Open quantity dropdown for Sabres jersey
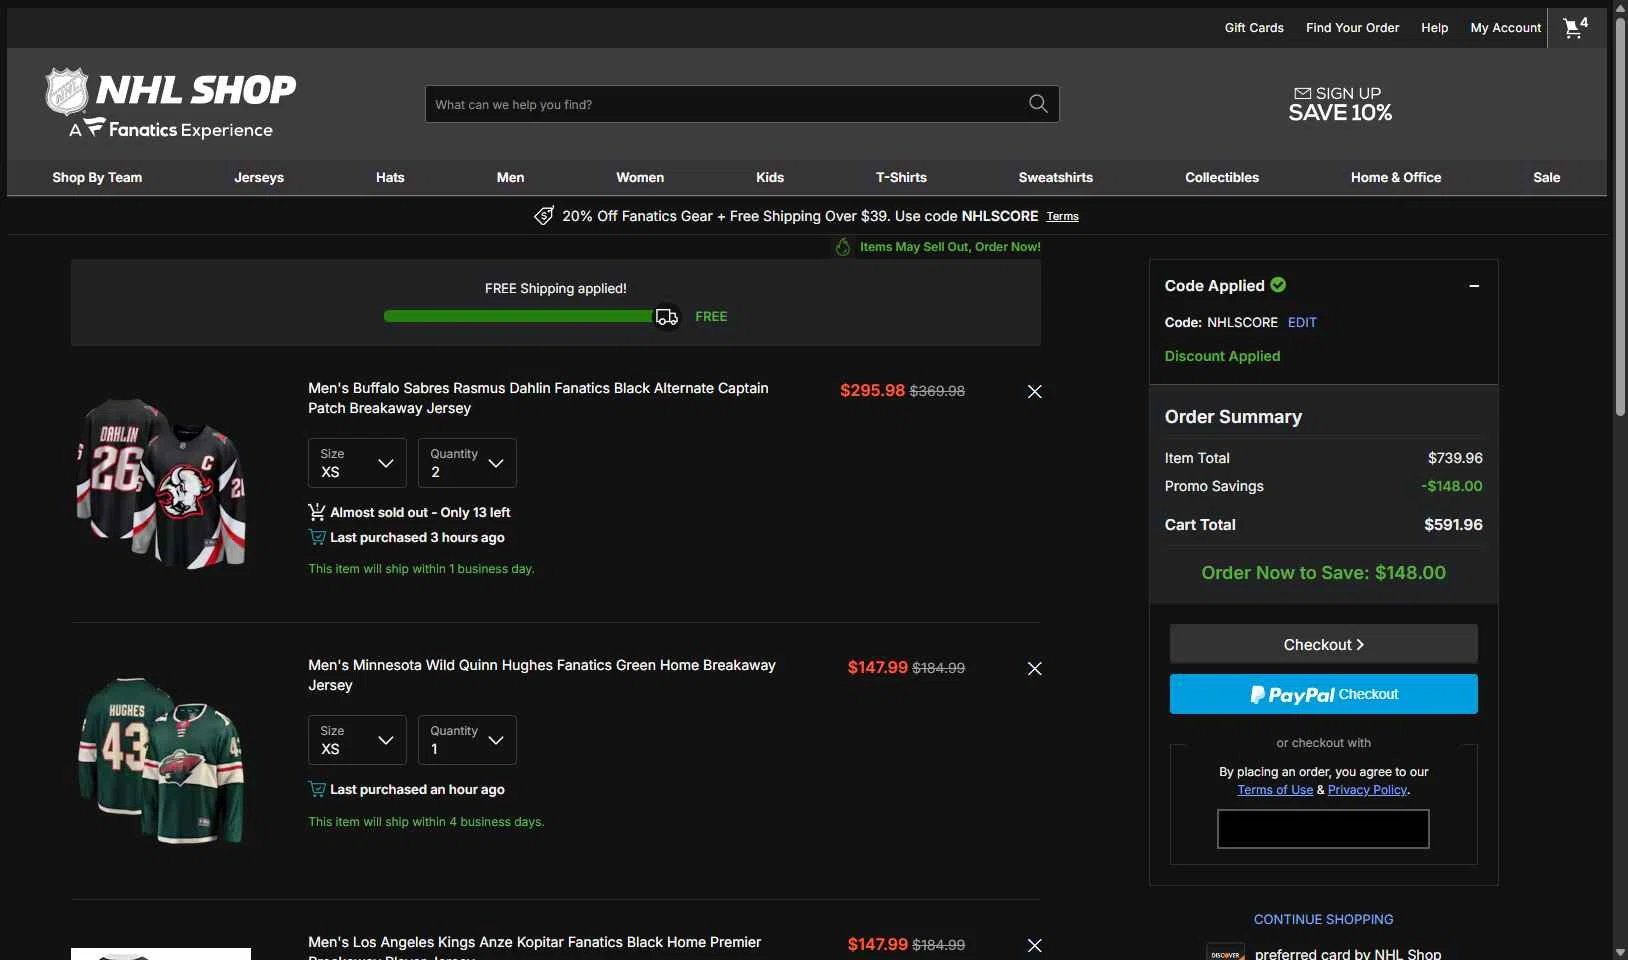1628x960 pixels. point(467,463)
